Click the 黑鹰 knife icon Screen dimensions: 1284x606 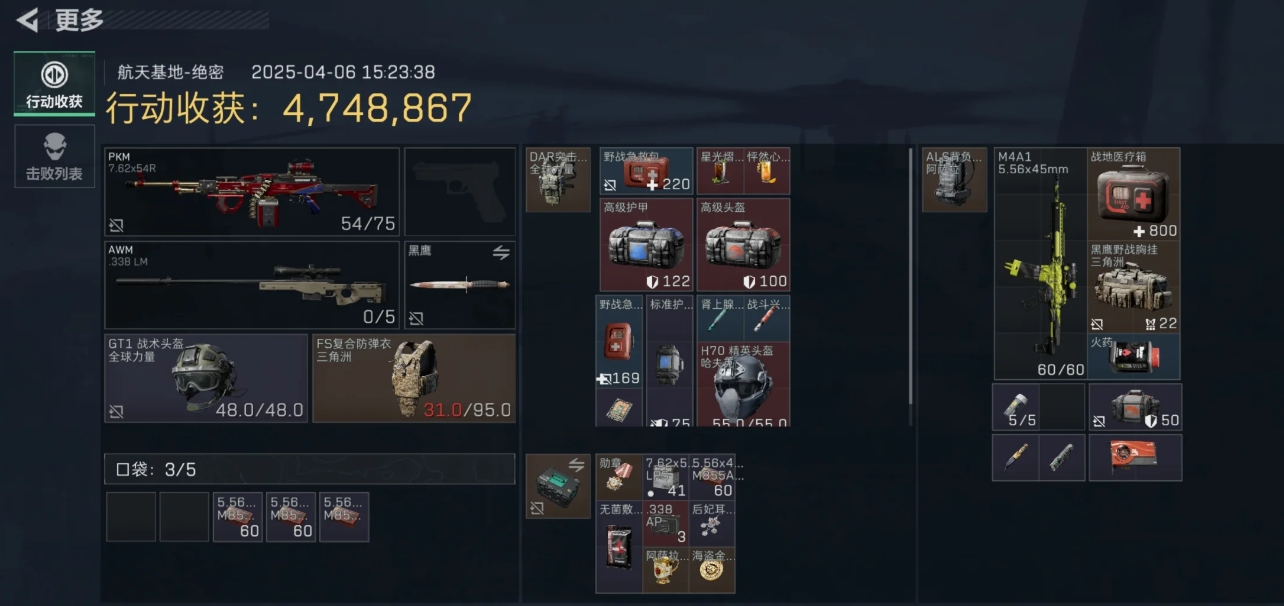point(460,285)
